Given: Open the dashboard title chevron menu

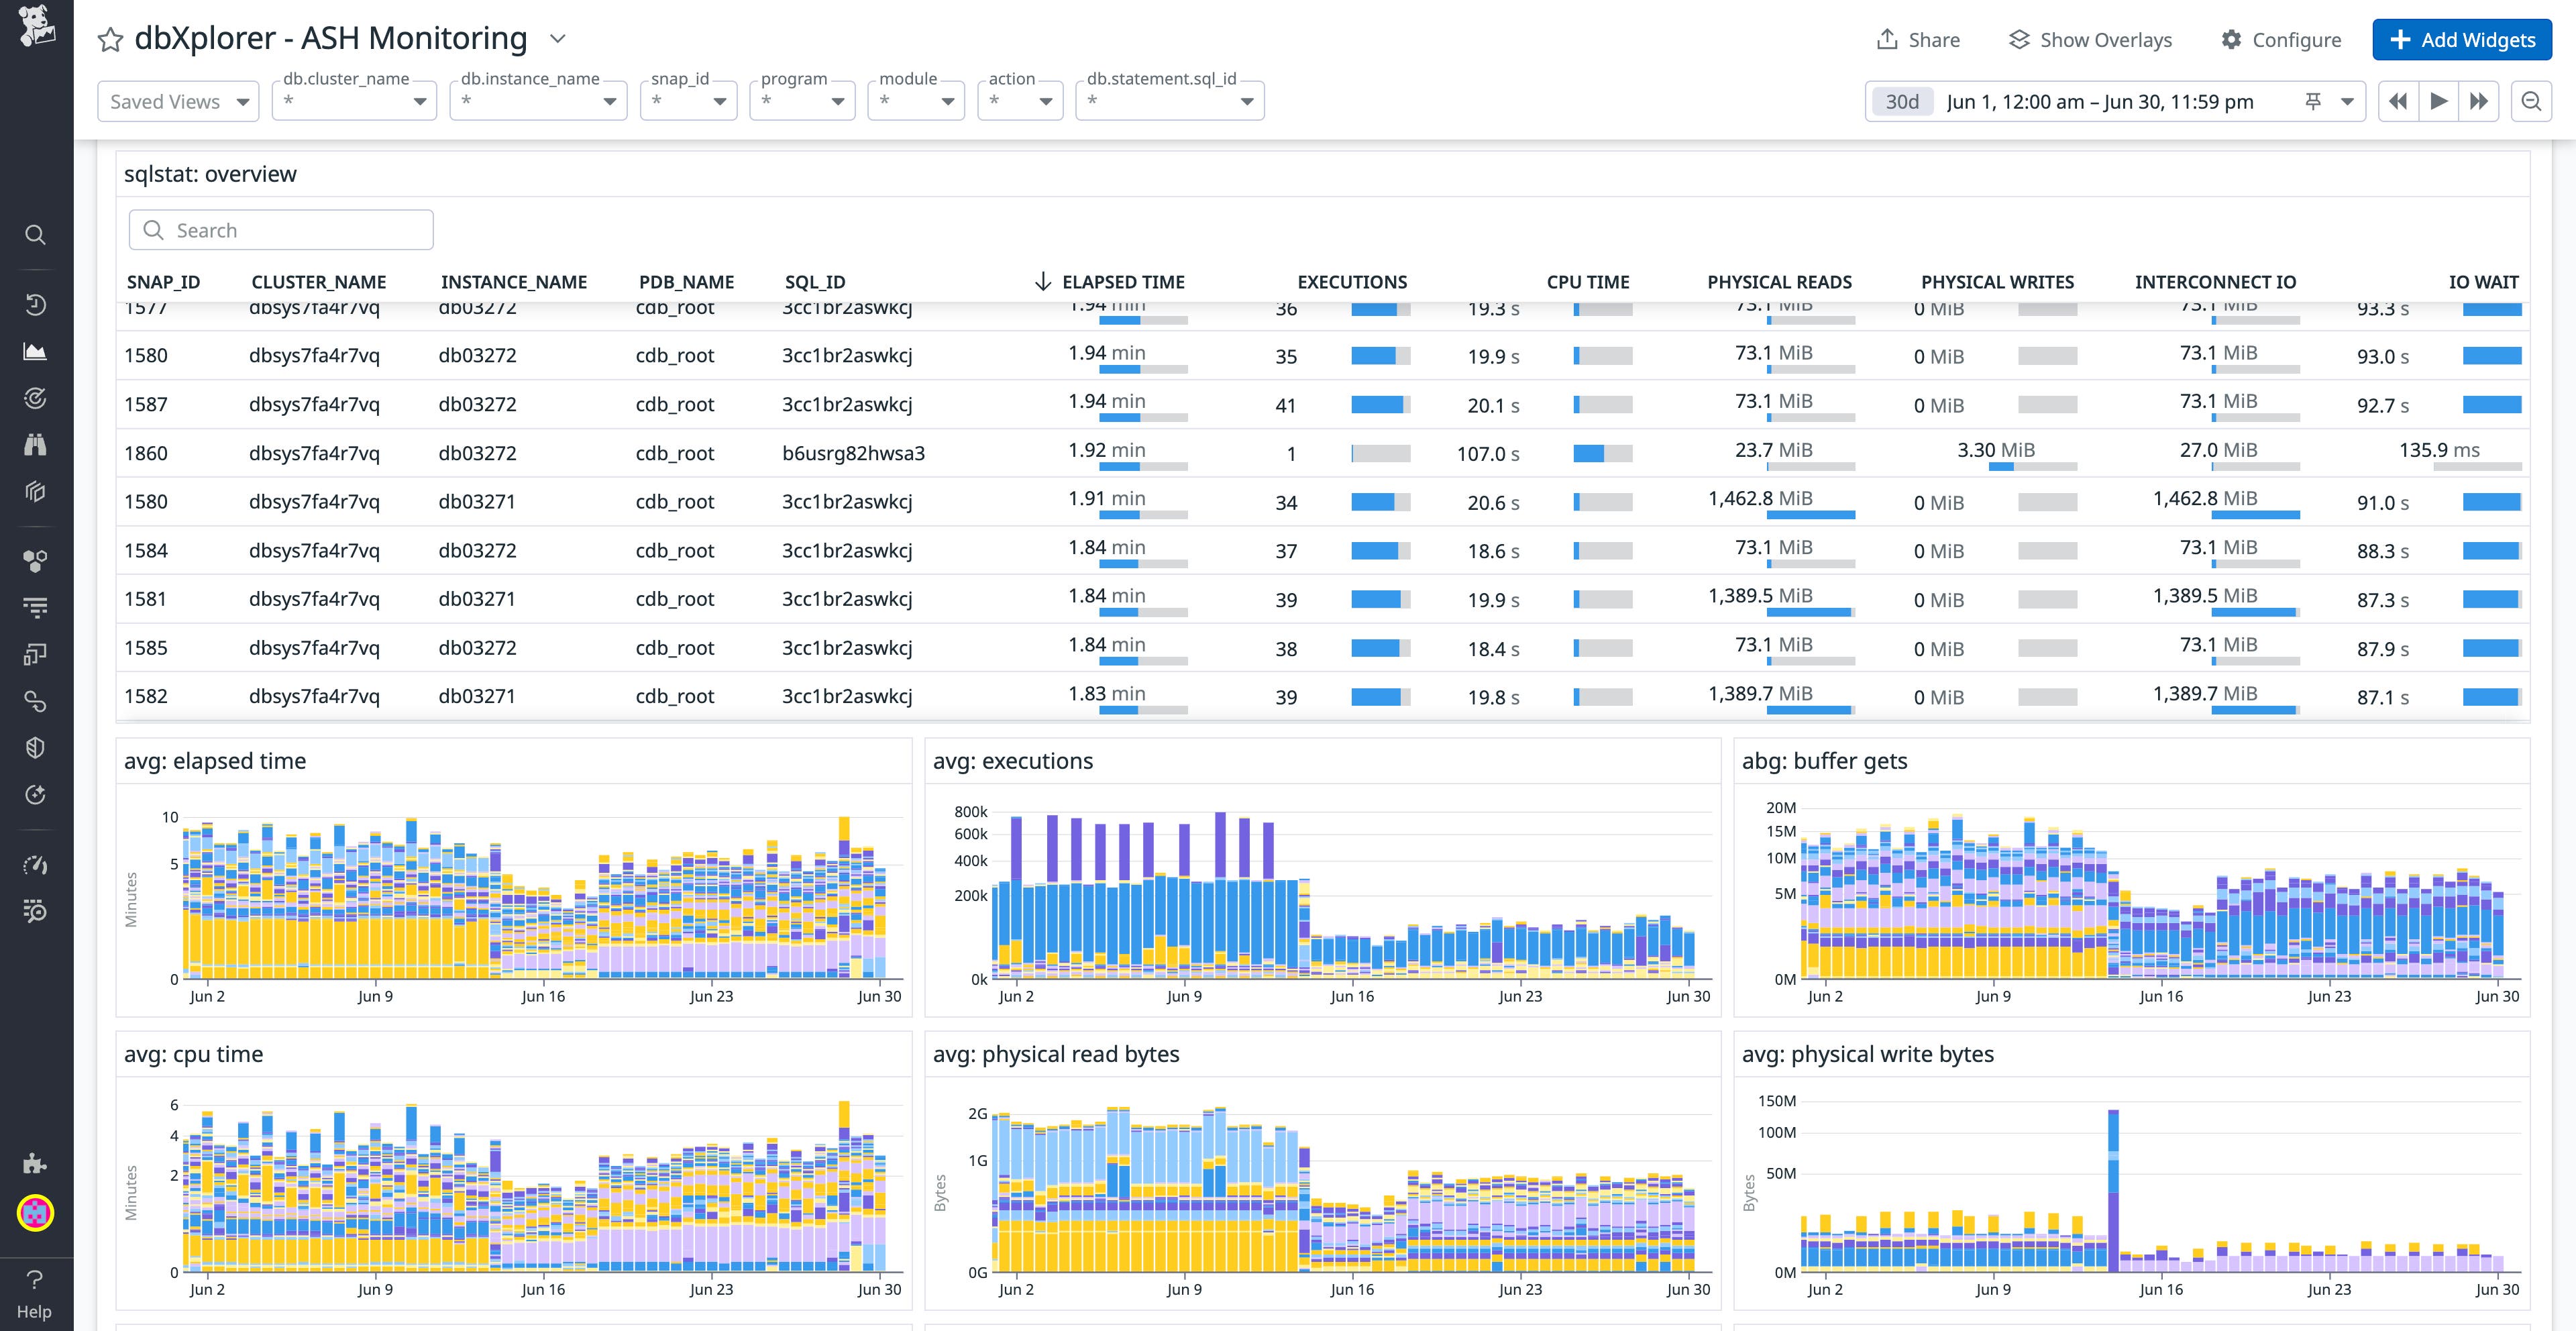Looking at the screenshot, I should click(557, 39).
